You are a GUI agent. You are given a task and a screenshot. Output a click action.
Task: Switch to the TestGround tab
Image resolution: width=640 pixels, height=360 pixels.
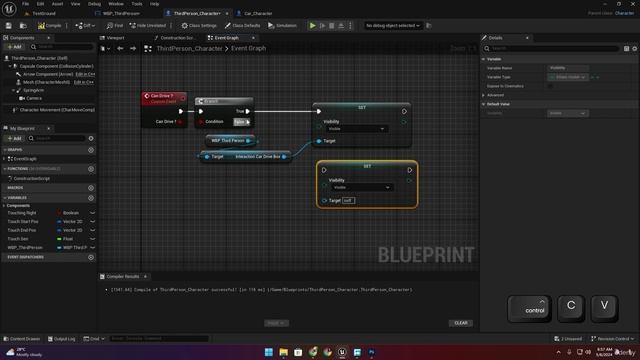point(44,13)
